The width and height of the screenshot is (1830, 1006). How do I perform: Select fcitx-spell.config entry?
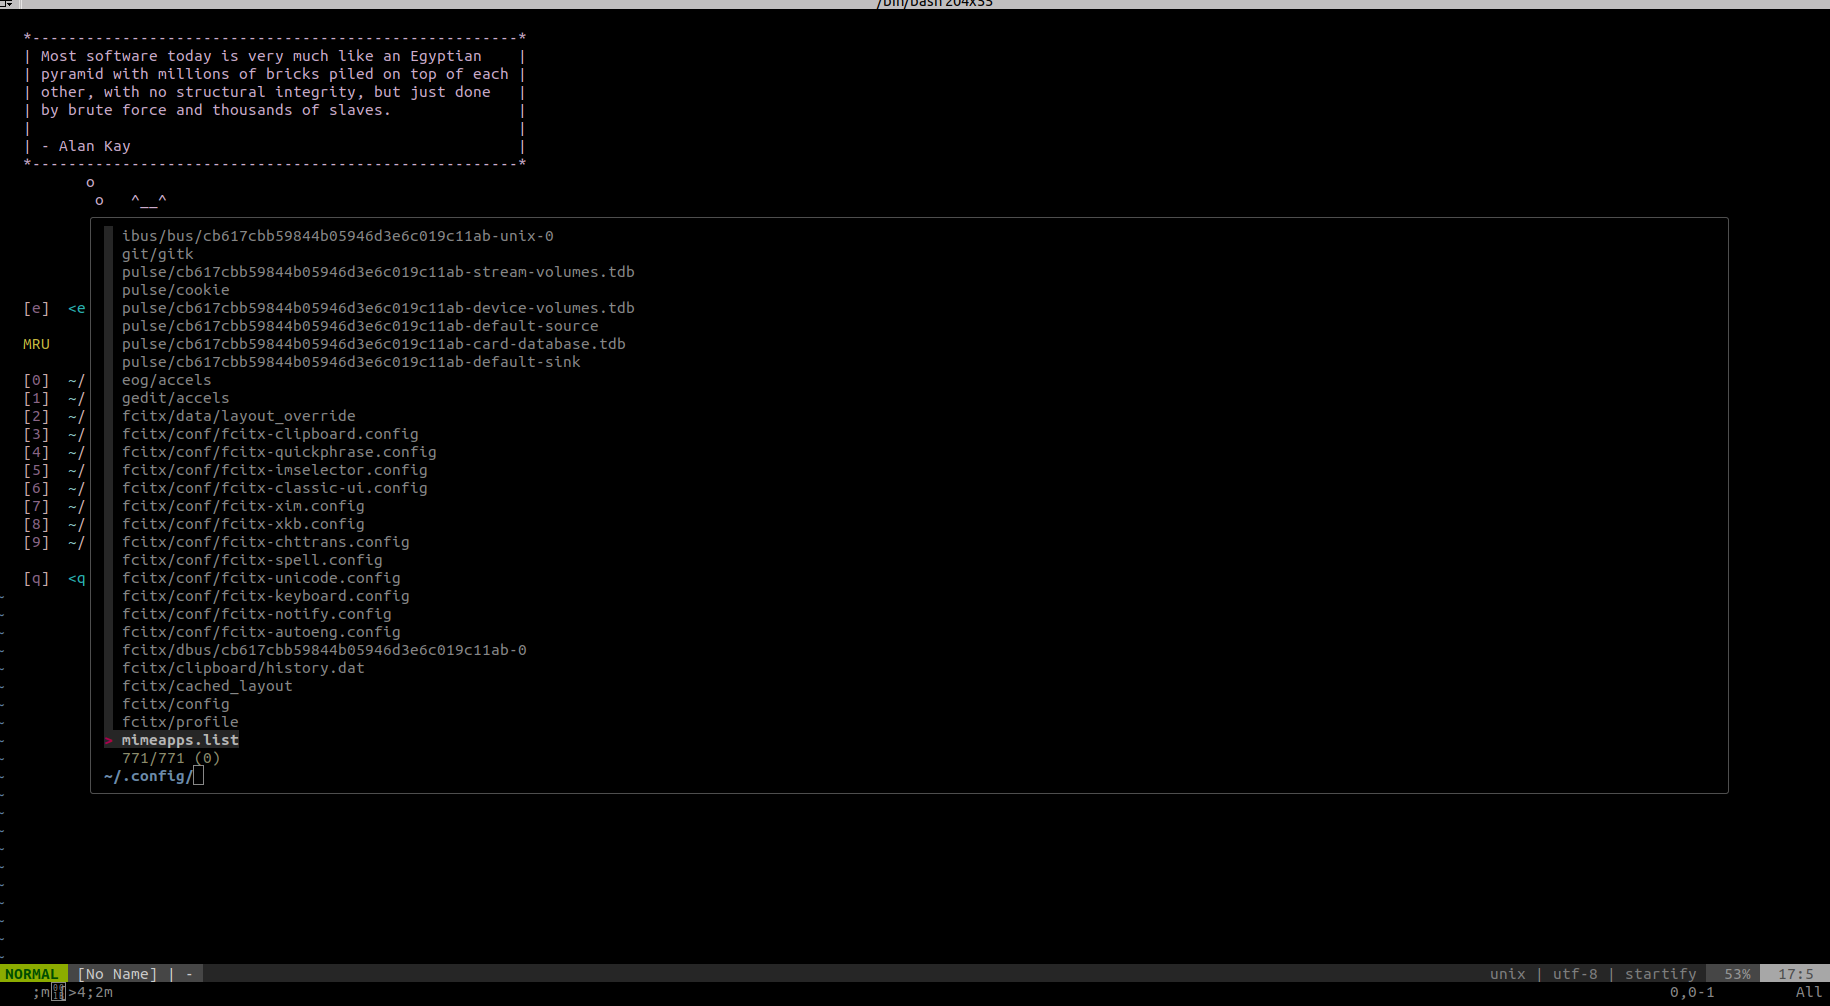[x=252, y=560]
